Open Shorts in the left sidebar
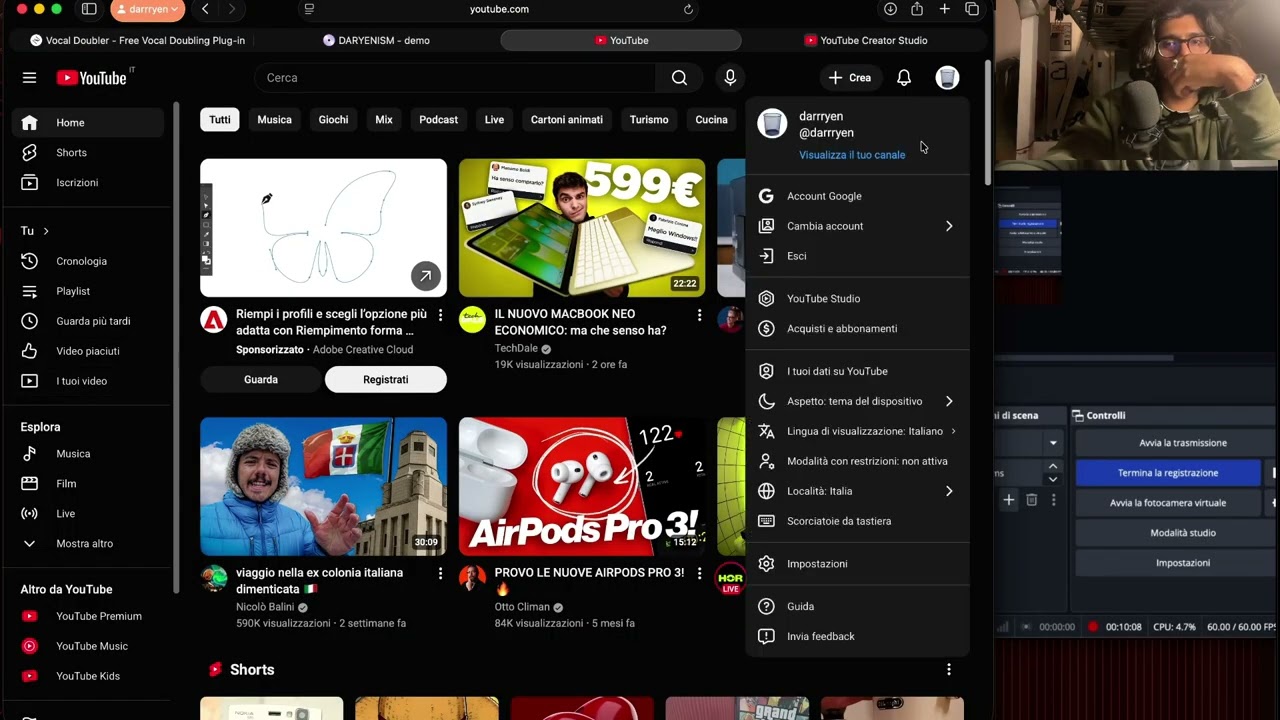The image size is (1280, 720). point(88,153)
